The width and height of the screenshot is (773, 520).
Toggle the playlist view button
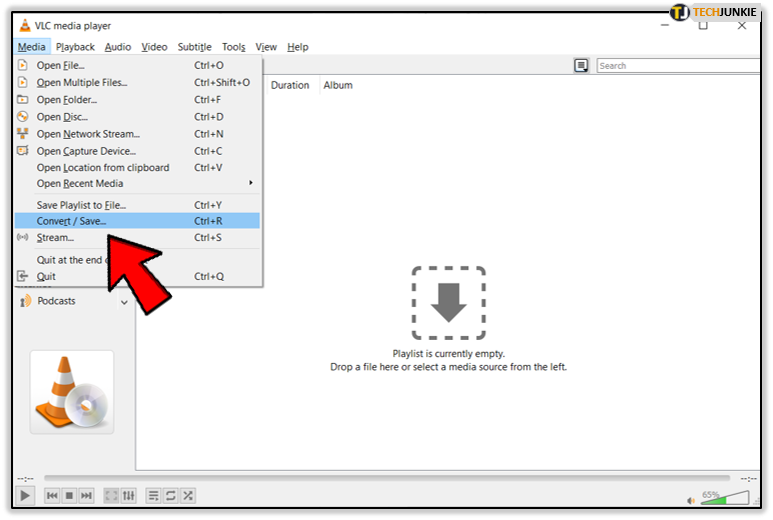point(153,496)
